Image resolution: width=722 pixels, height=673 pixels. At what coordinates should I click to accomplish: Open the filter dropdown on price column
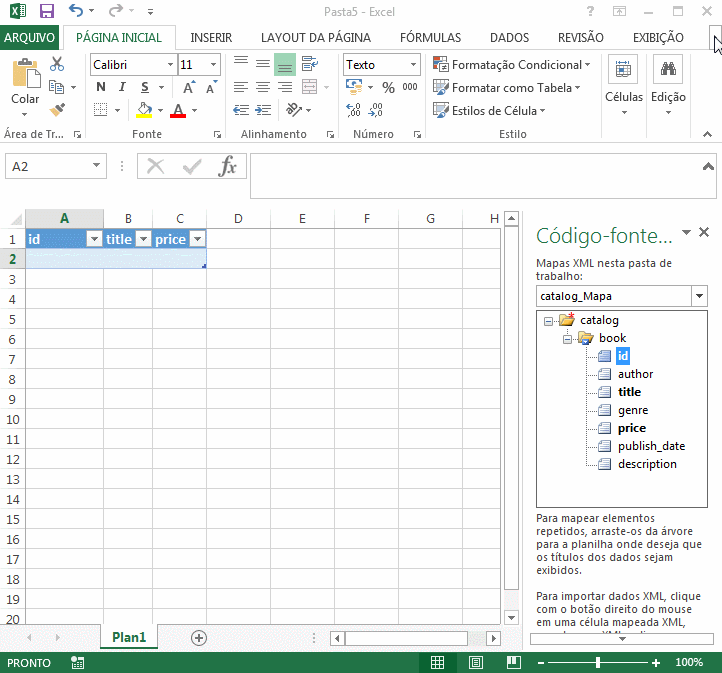(197, 239)
